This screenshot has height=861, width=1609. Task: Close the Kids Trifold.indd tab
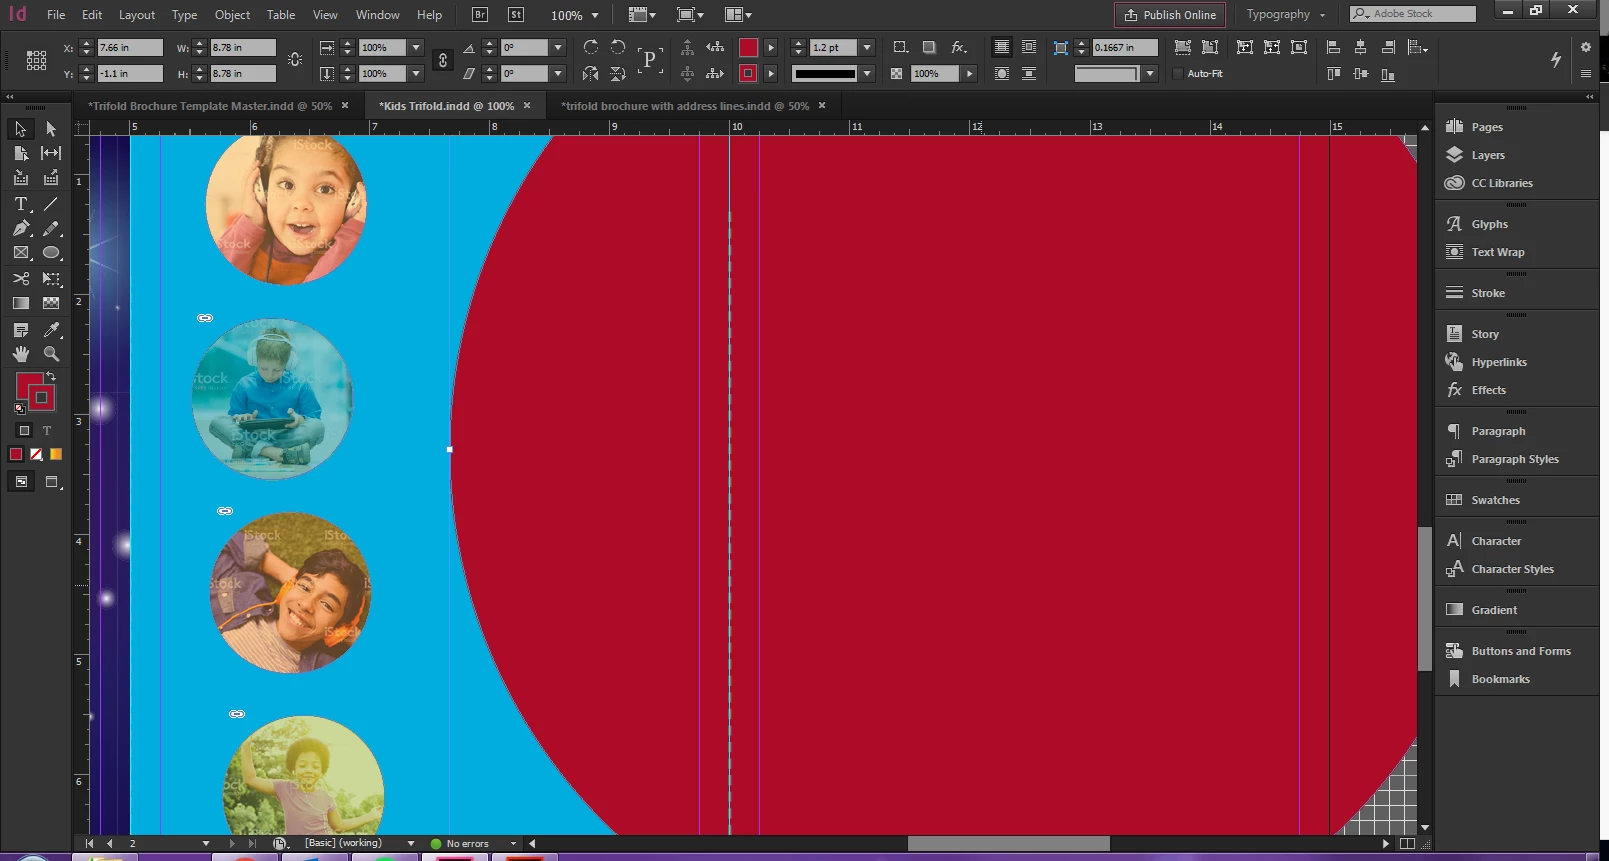(527, 106)
